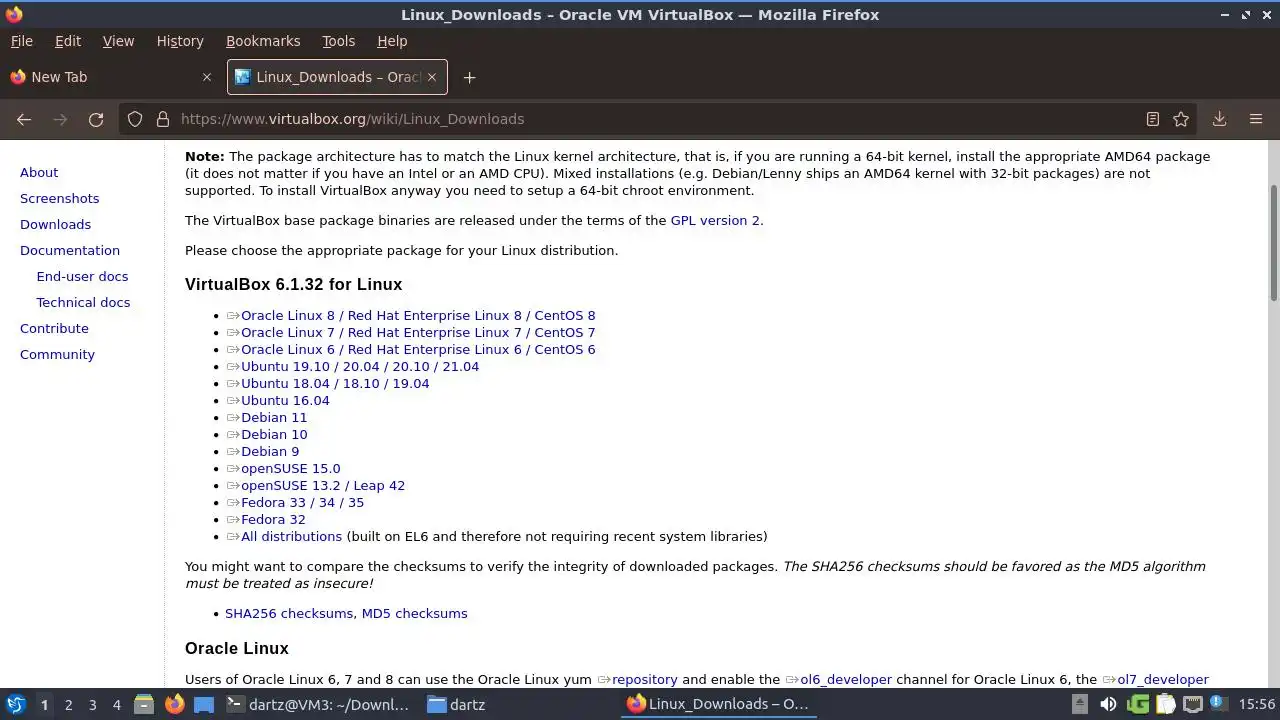Open the Tools menu
The width and height of the screenshot is (1280, 720).
pos(338,41)
